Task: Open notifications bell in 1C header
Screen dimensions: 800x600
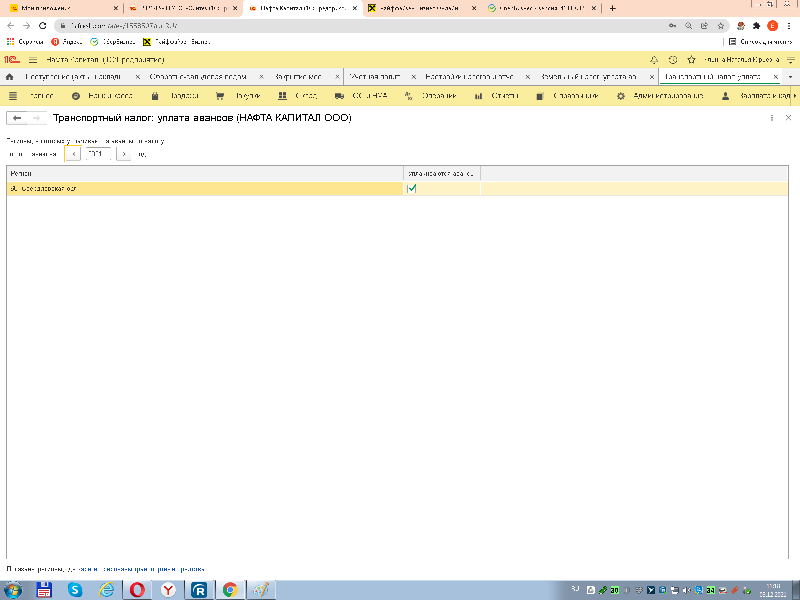Action: 654,60
